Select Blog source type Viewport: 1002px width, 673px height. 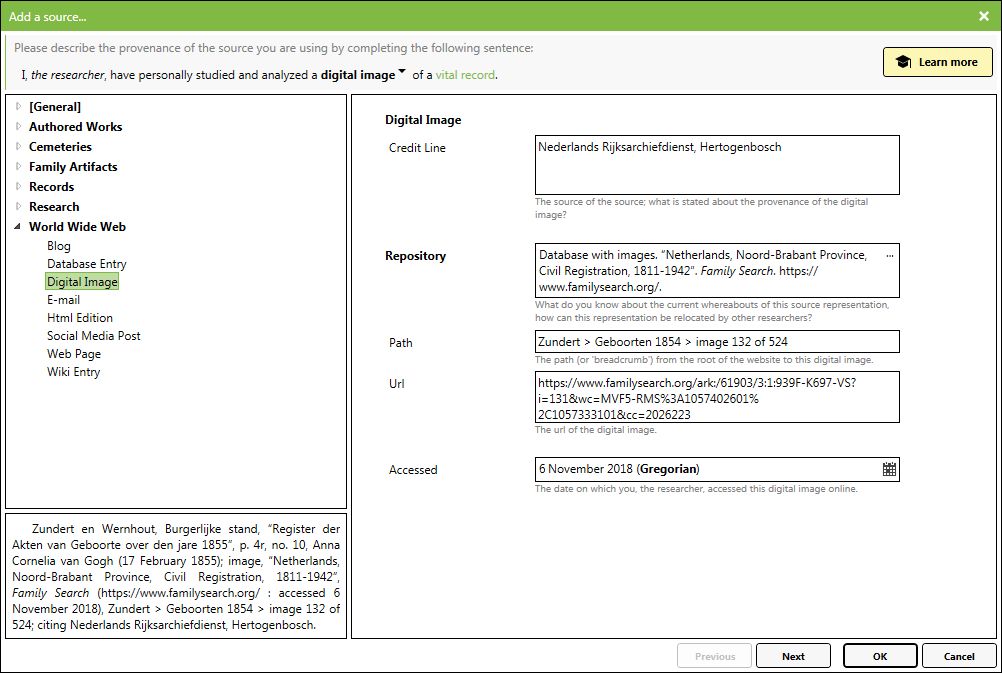click(x=59, y=246)
